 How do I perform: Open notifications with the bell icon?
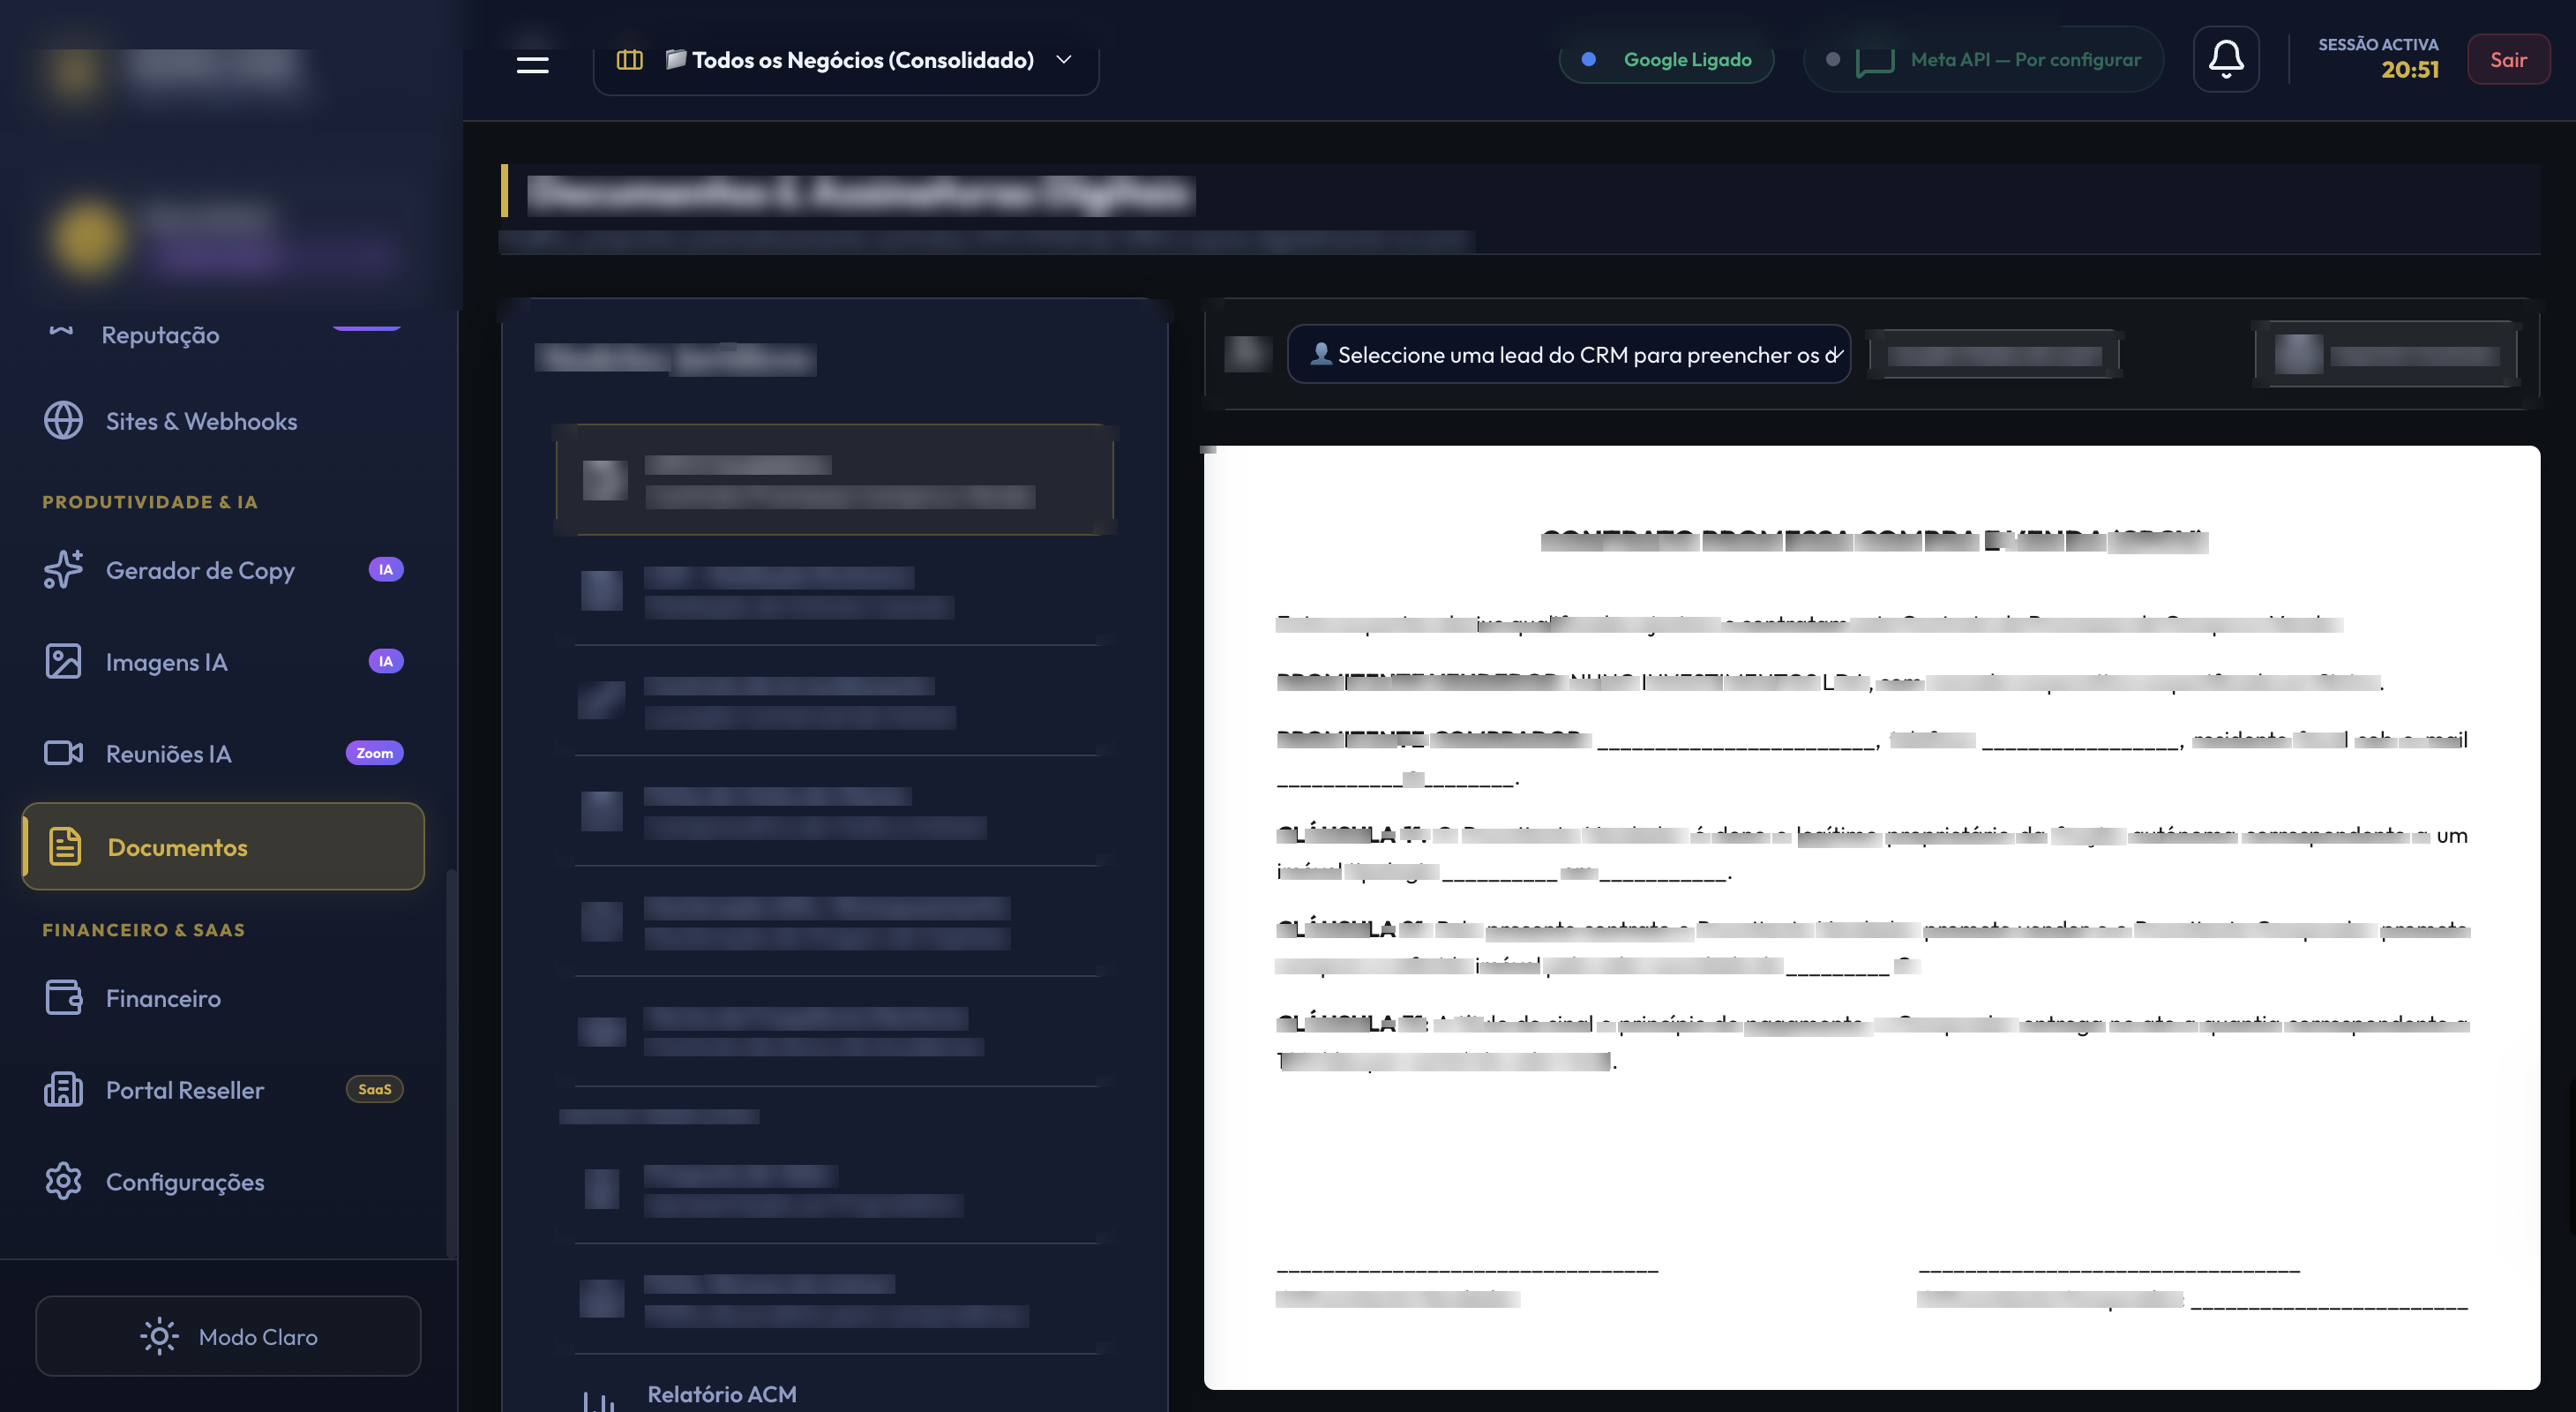point(2226,59)
